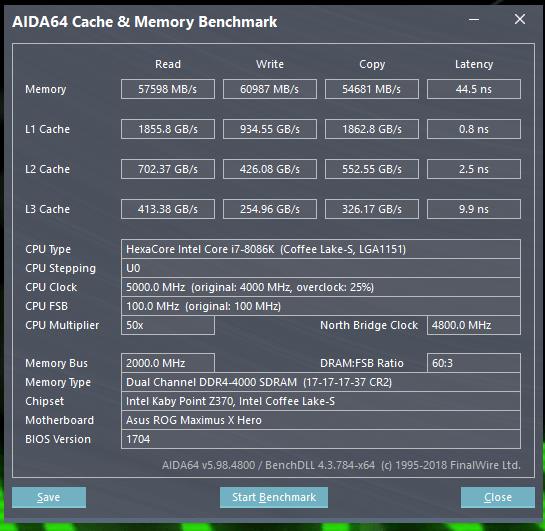Click the CPU Stepping label
Image resolution: width=545 pixels, height=531 pixels.
tap(60, 269)
